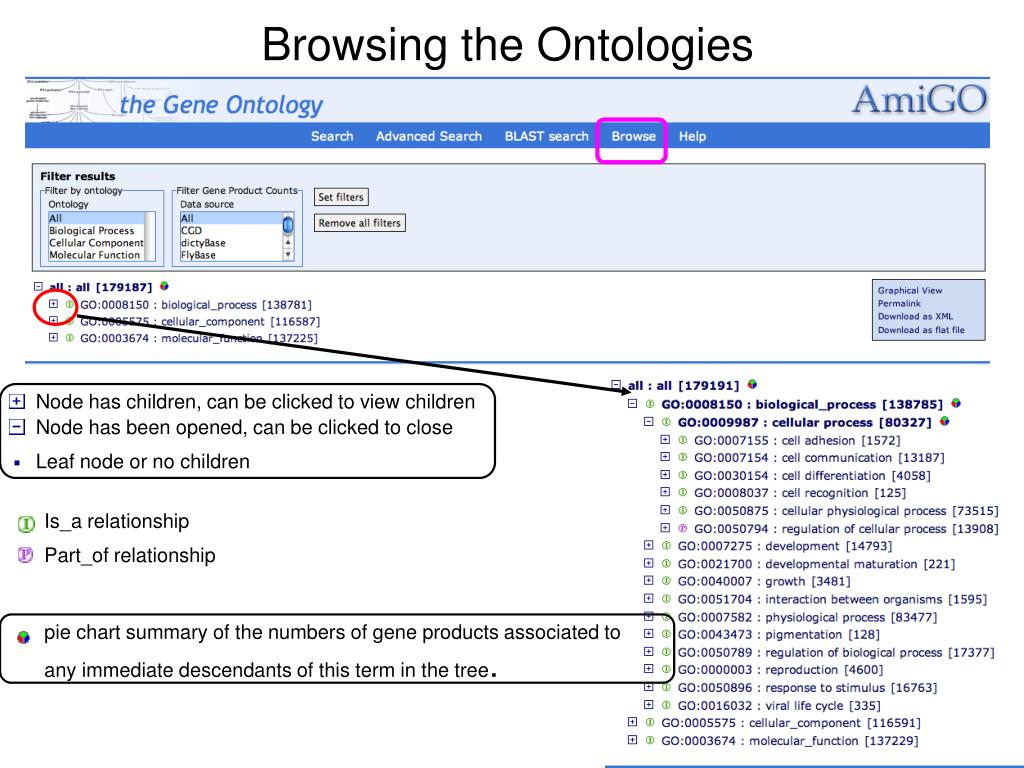This screenshot has width=1024, height=768.
Task: Expand development [14793] node
Action: (648, 545)
